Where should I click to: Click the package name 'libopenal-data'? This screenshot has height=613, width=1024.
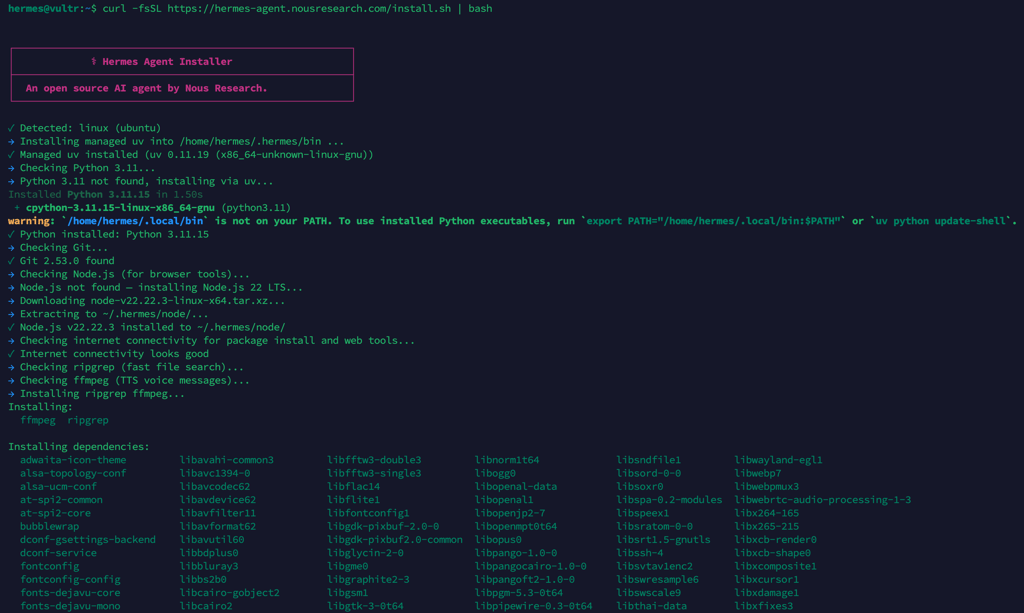pyautogui.click(x=516, y=486)
